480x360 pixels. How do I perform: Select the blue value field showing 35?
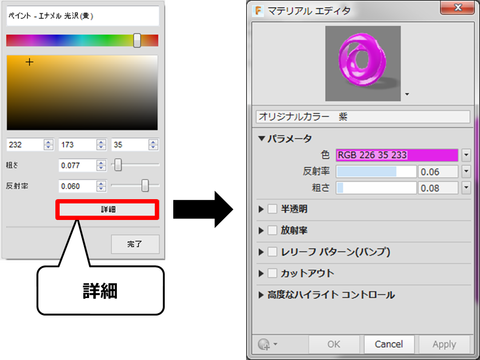click(130, 145)
